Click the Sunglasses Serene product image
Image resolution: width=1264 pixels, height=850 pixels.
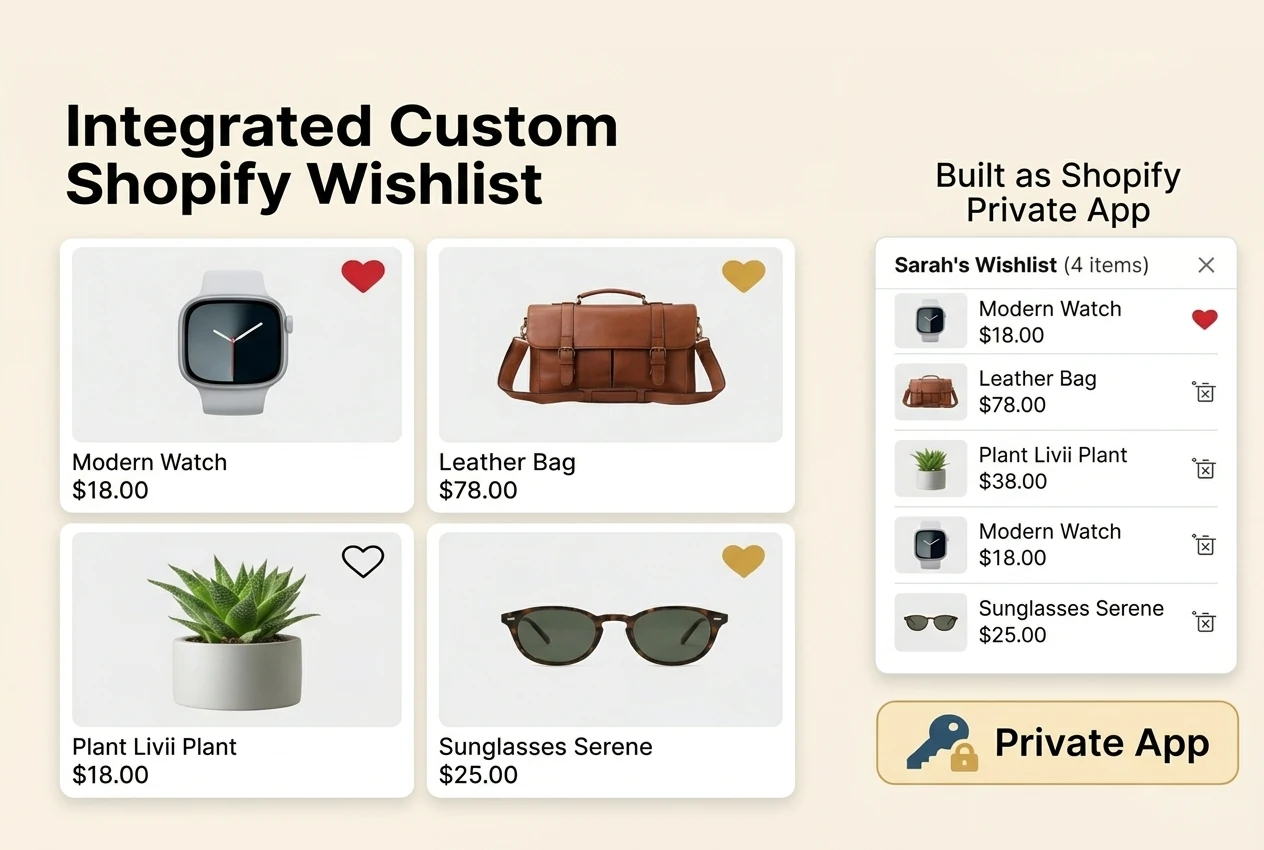(610, 628)
